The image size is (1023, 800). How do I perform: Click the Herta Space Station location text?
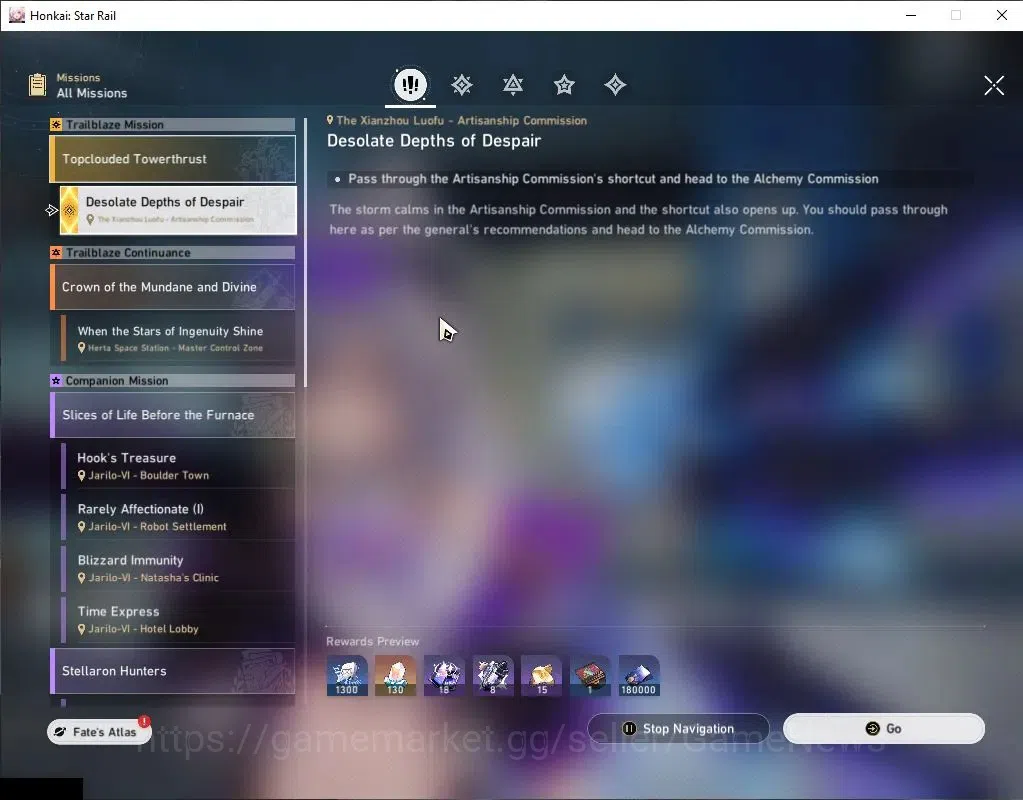coord(176,348)
